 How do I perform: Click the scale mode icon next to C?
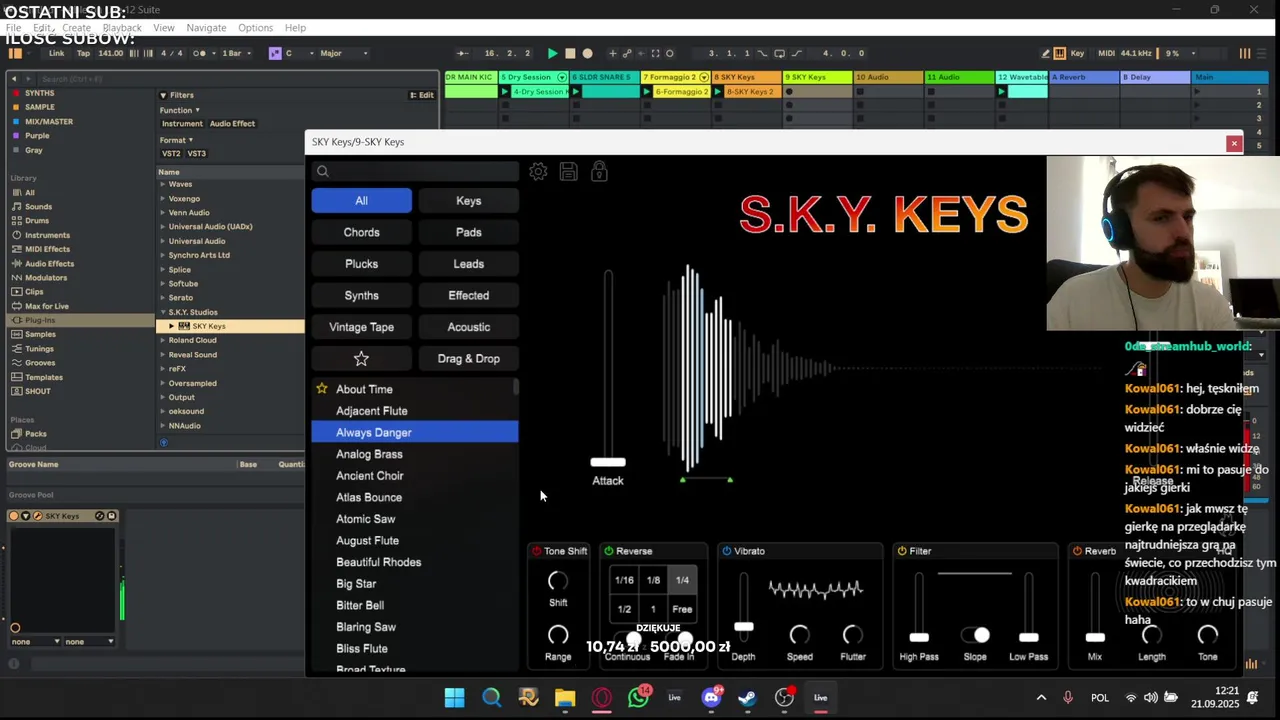coord(275,53)
